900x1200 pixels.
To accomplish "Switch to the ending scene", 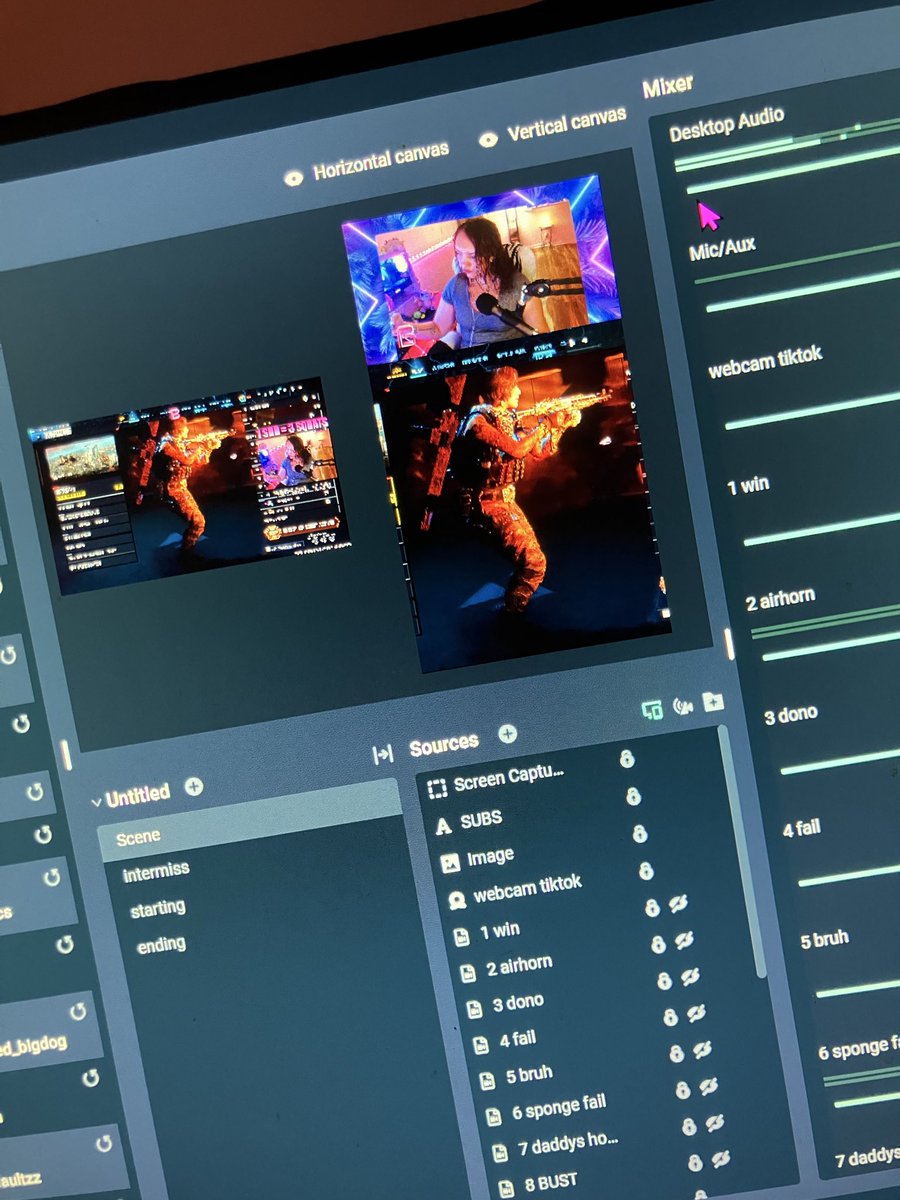I will tap(161, 944).
